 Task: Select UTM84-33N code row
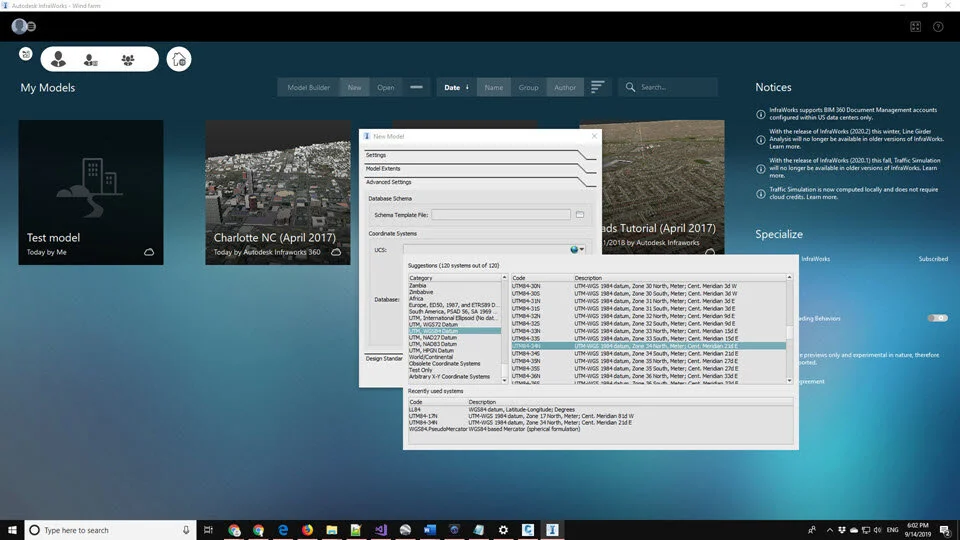pyautogui.click(x=648, y=331)
